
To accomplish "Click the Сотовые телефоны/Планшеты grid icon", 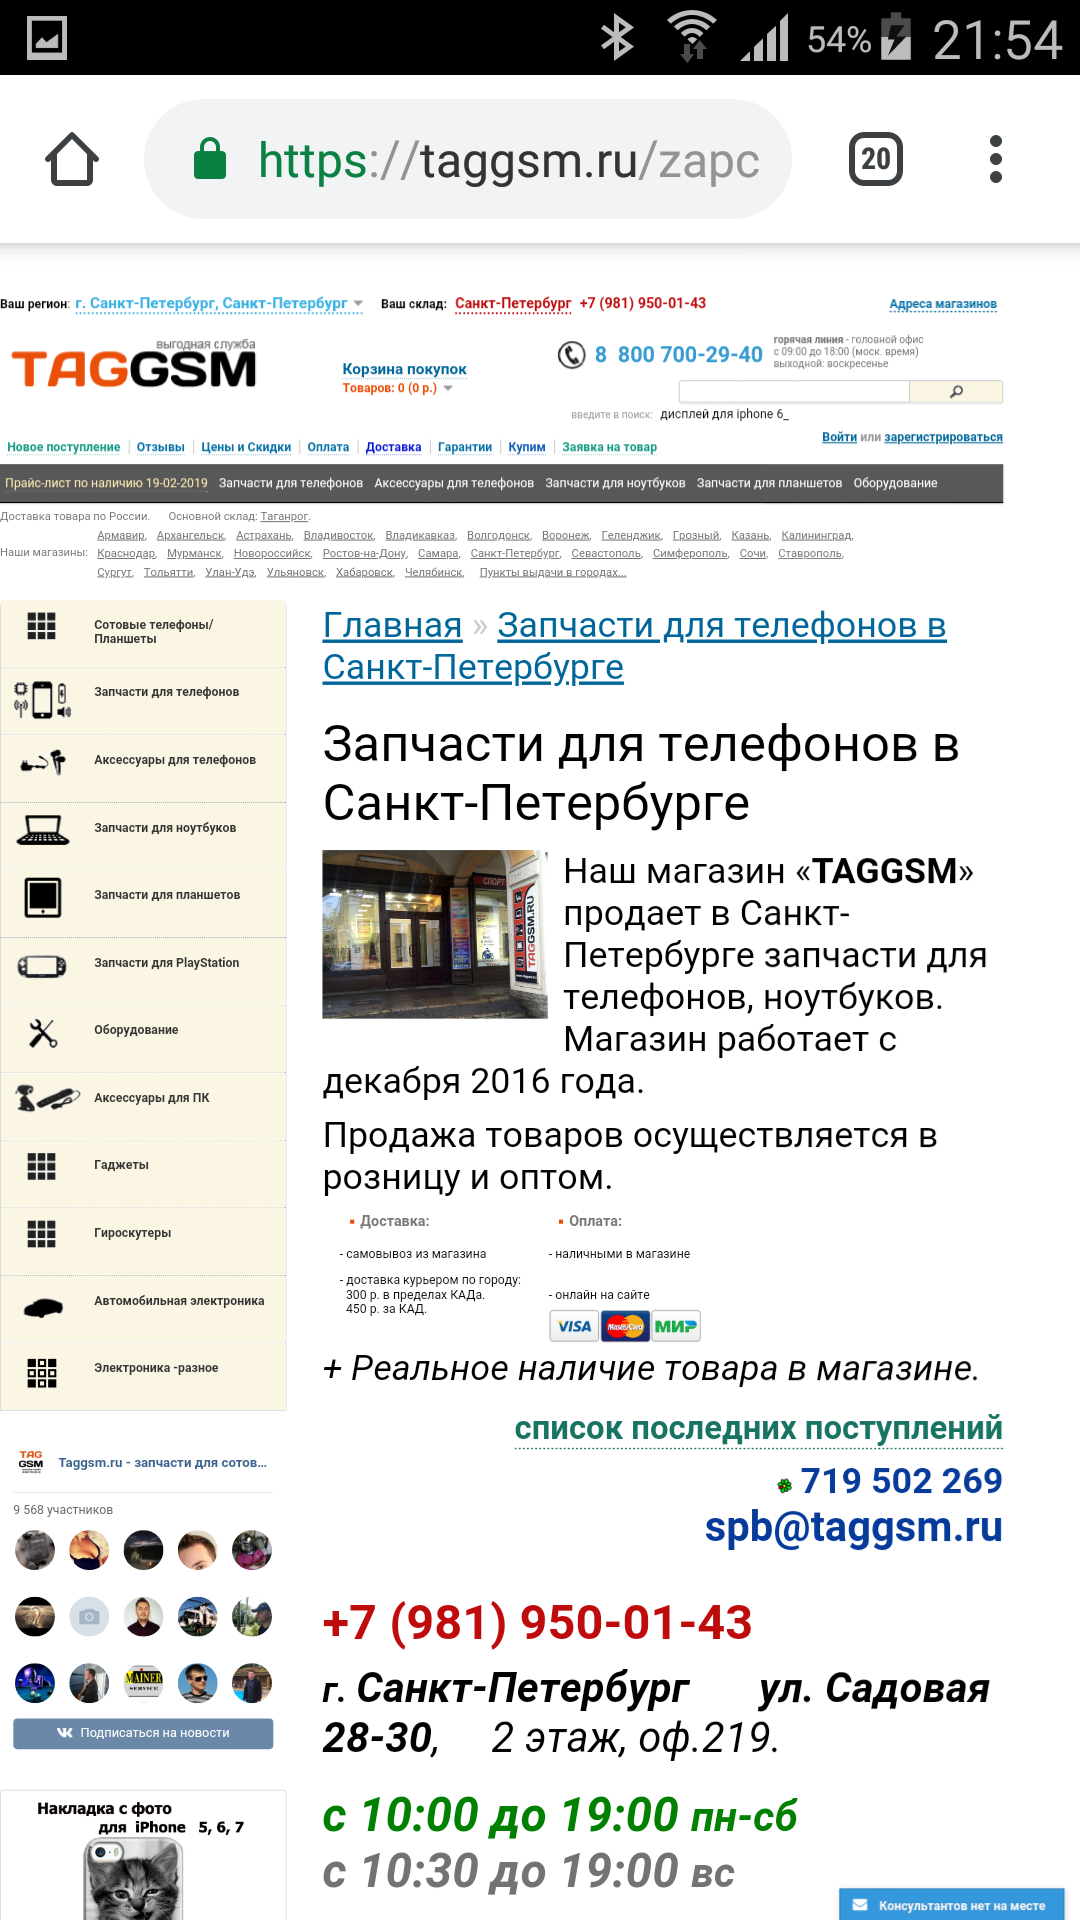I will [x=41, y=626].
